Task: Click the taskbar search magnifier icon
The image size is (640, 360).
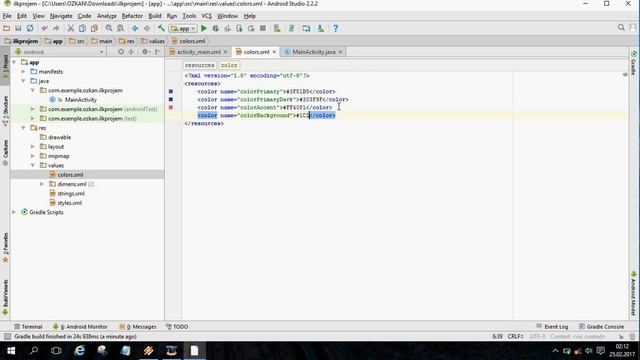Action: (34, 351)
